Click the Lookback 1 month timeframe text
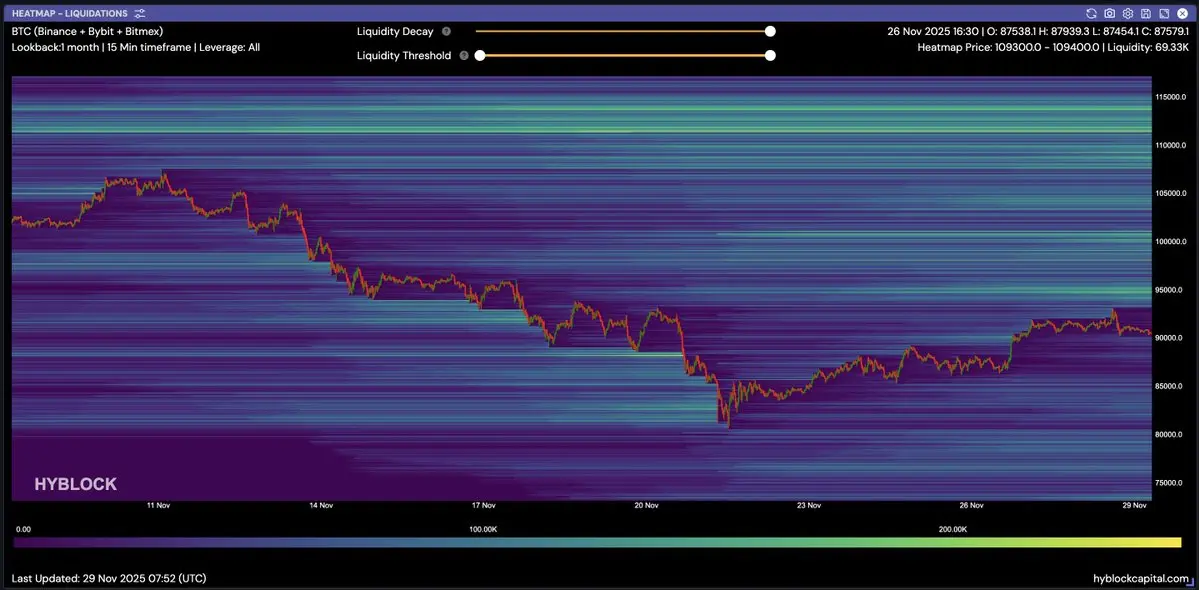Viewport: 1199px width, 590px height. click(x=136, y=47)
